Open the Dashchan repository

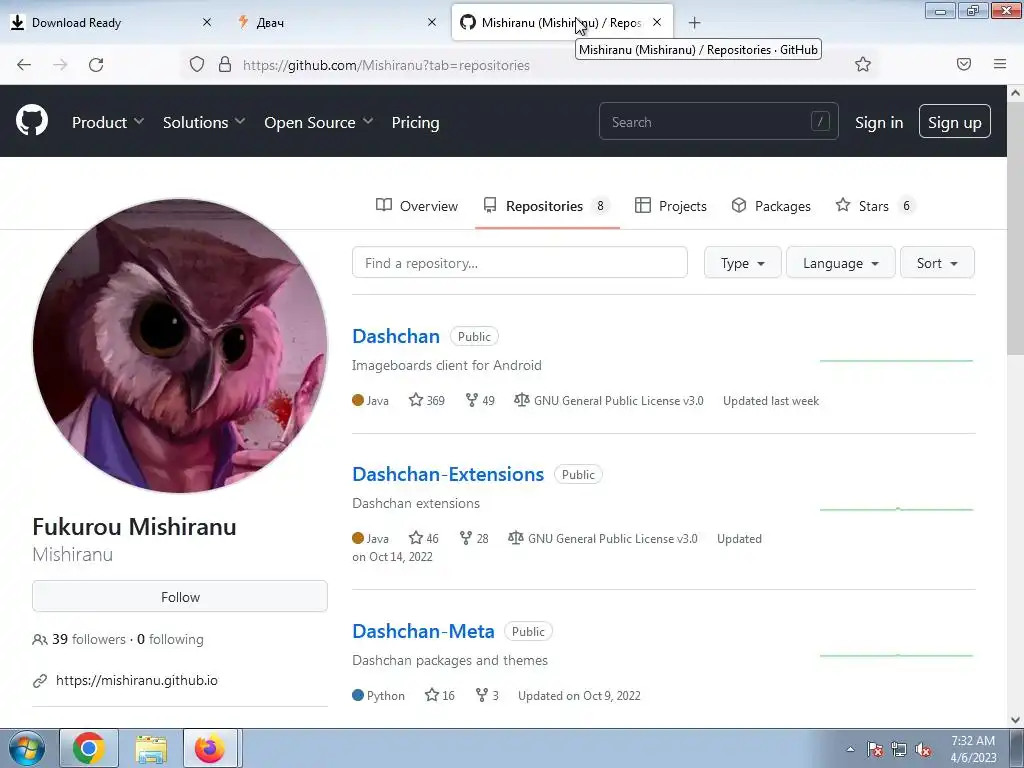click(396, 336)
